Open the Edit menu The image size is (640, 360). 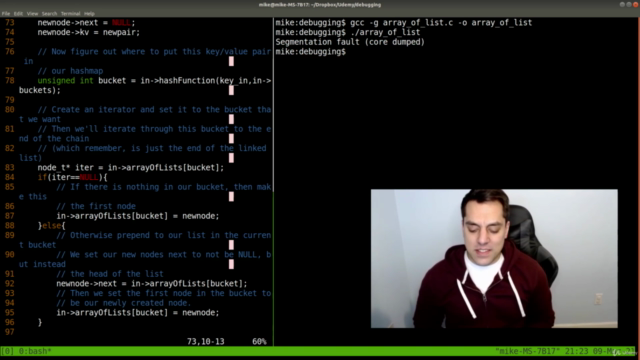coord(18,13)
